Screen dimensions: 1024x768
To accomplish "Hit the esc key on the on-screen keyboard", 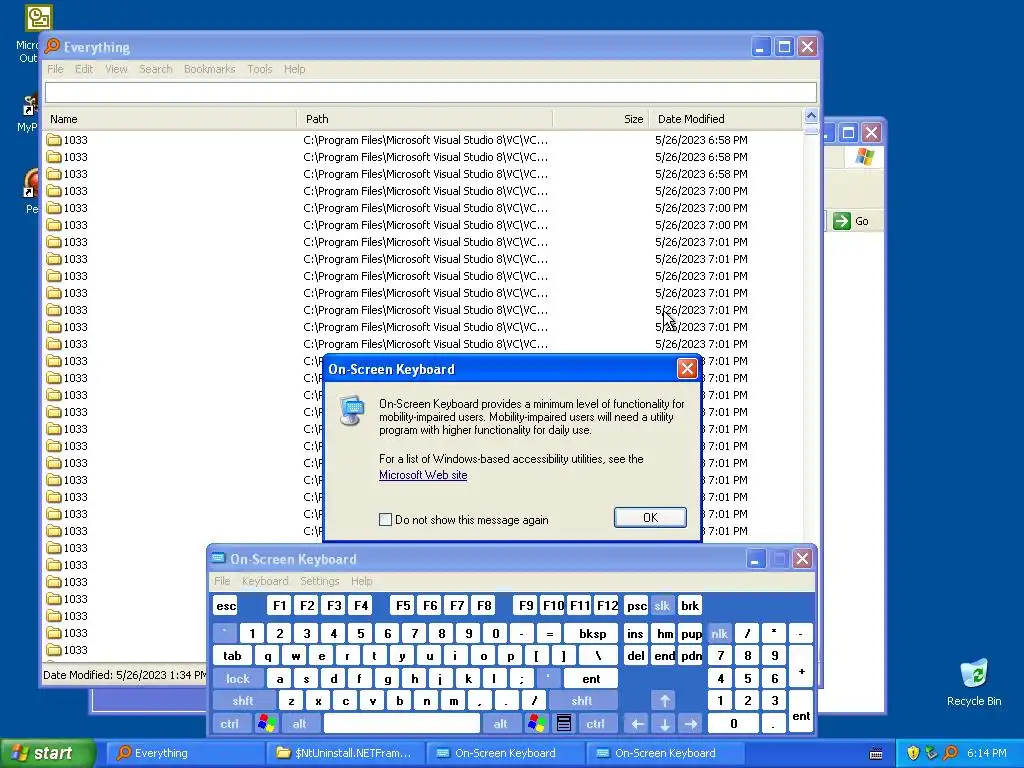I will point(226,606).
